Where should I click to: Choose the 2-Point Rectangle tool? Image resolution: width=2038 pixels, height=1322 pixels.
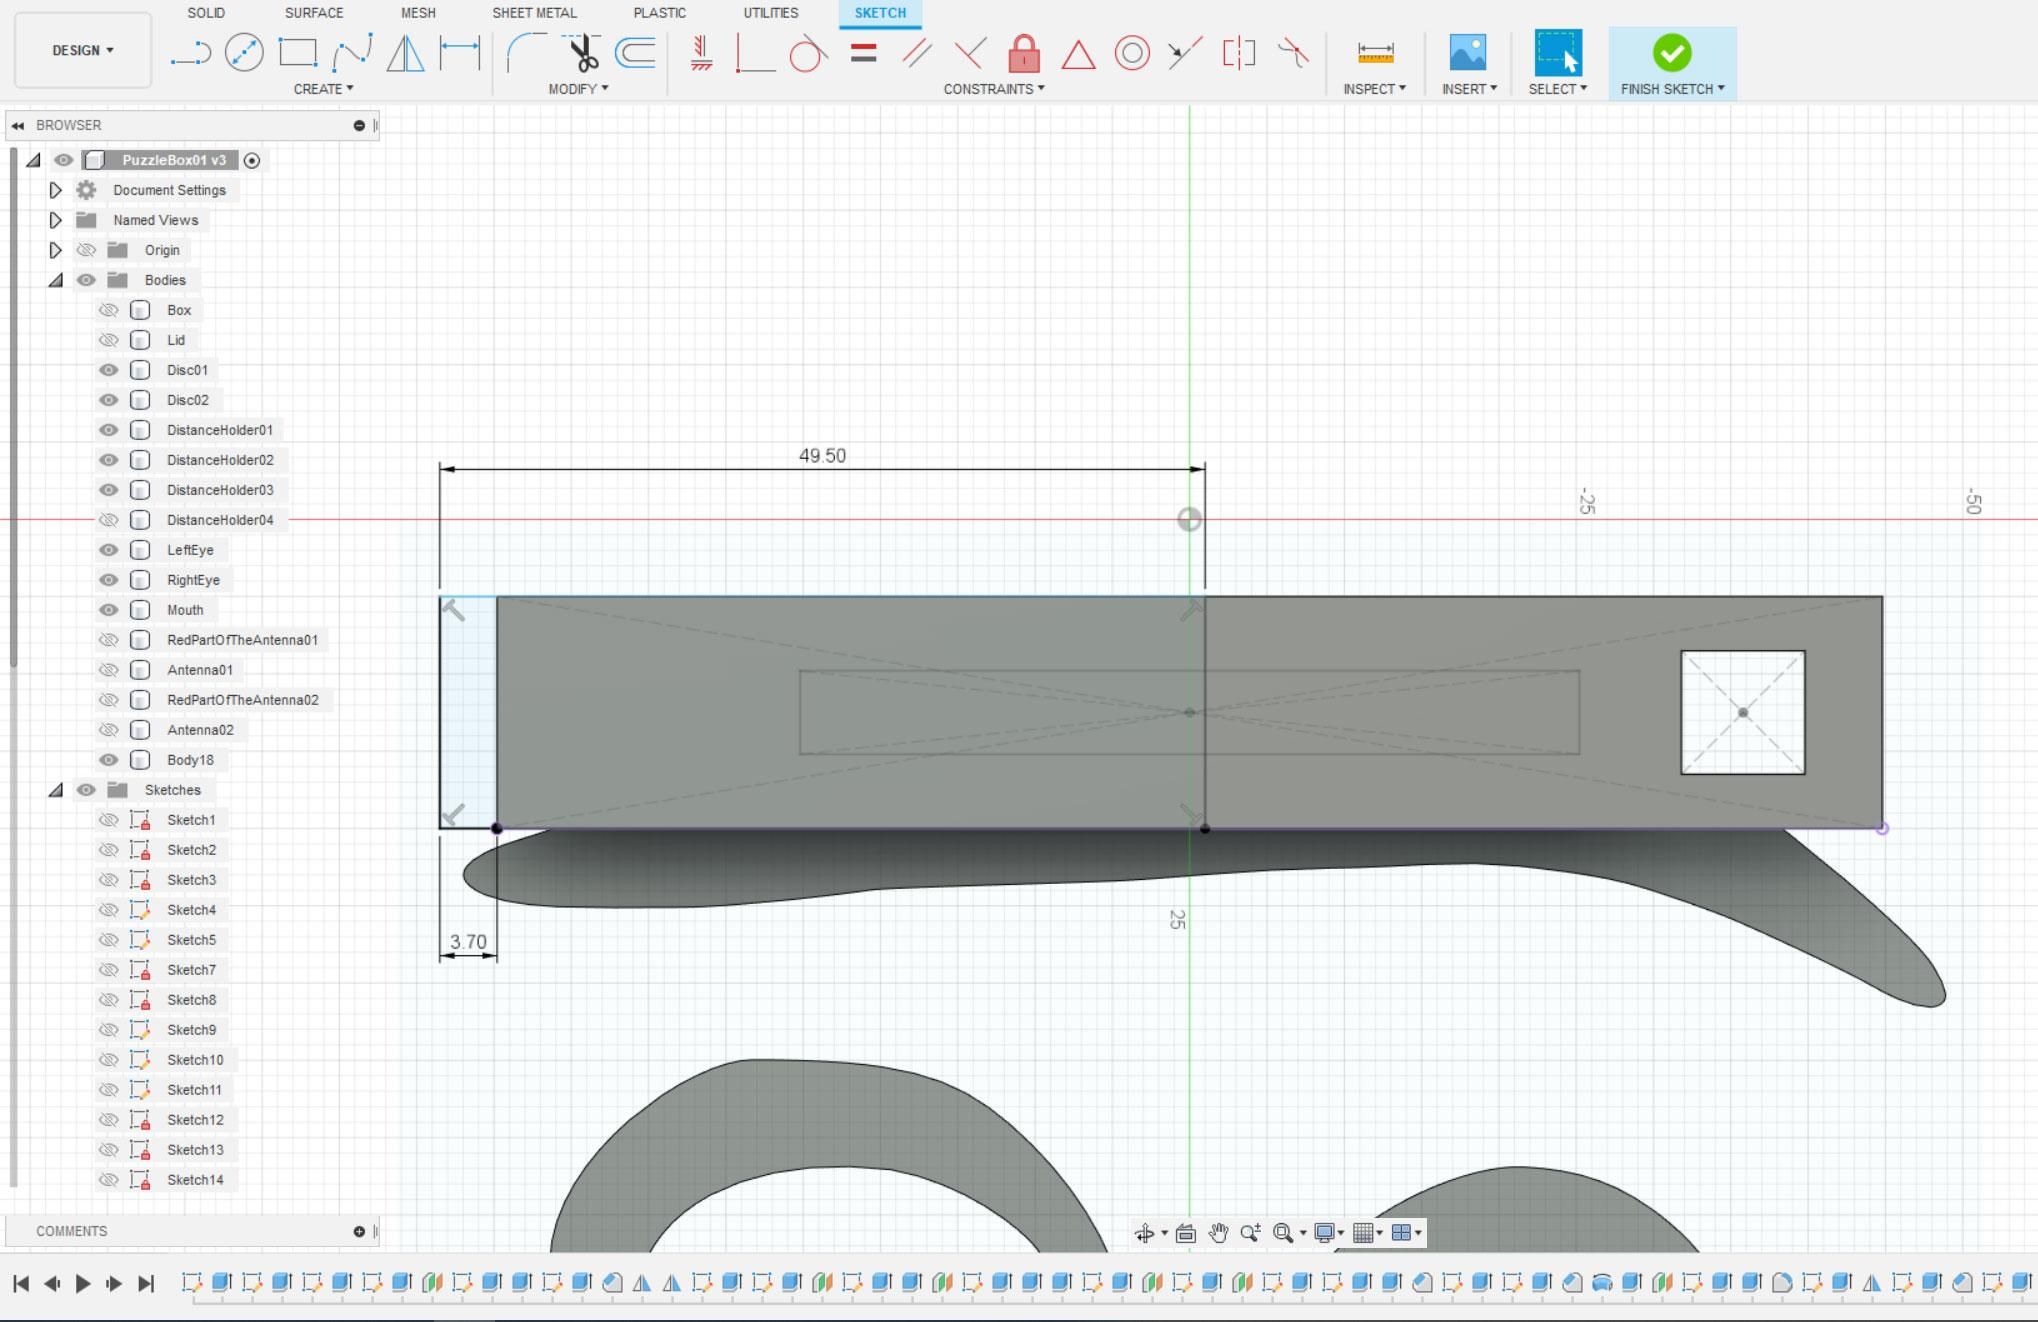coord(298,52)
